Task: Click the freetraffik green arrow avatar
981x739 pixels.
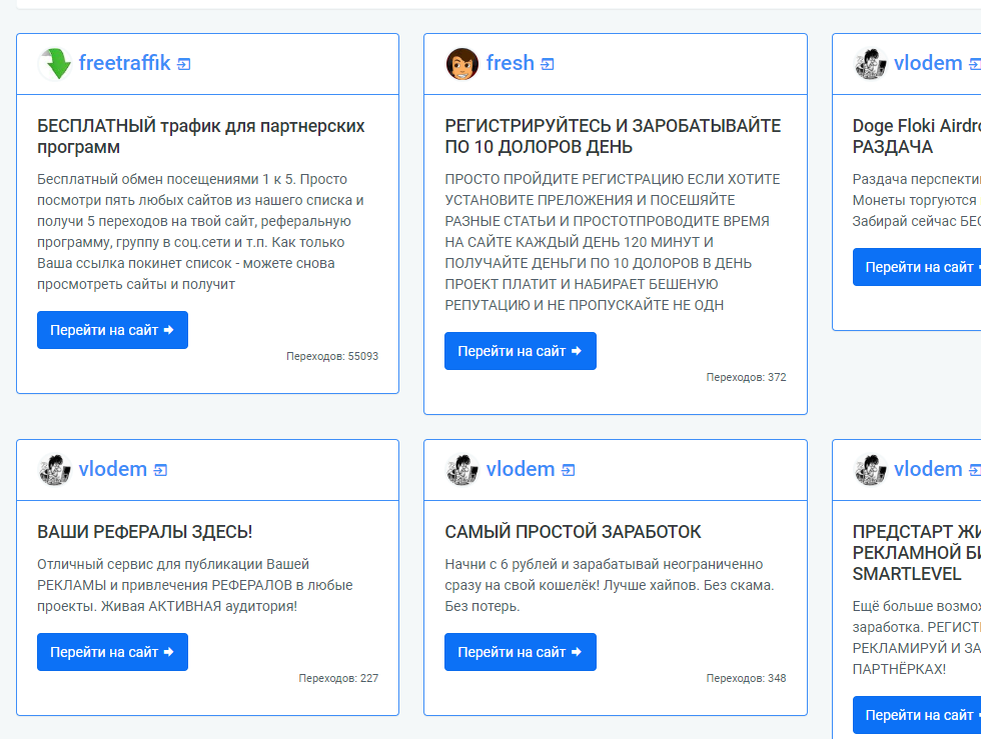Action: 54,64
